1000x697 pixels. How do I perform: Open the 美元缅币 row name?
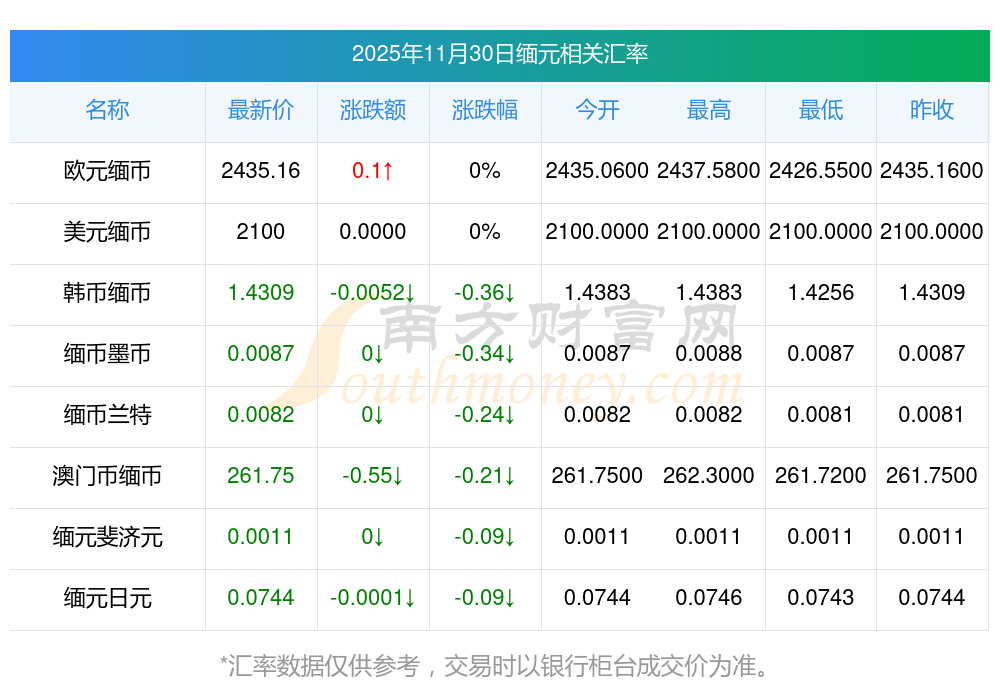point(107,232)
